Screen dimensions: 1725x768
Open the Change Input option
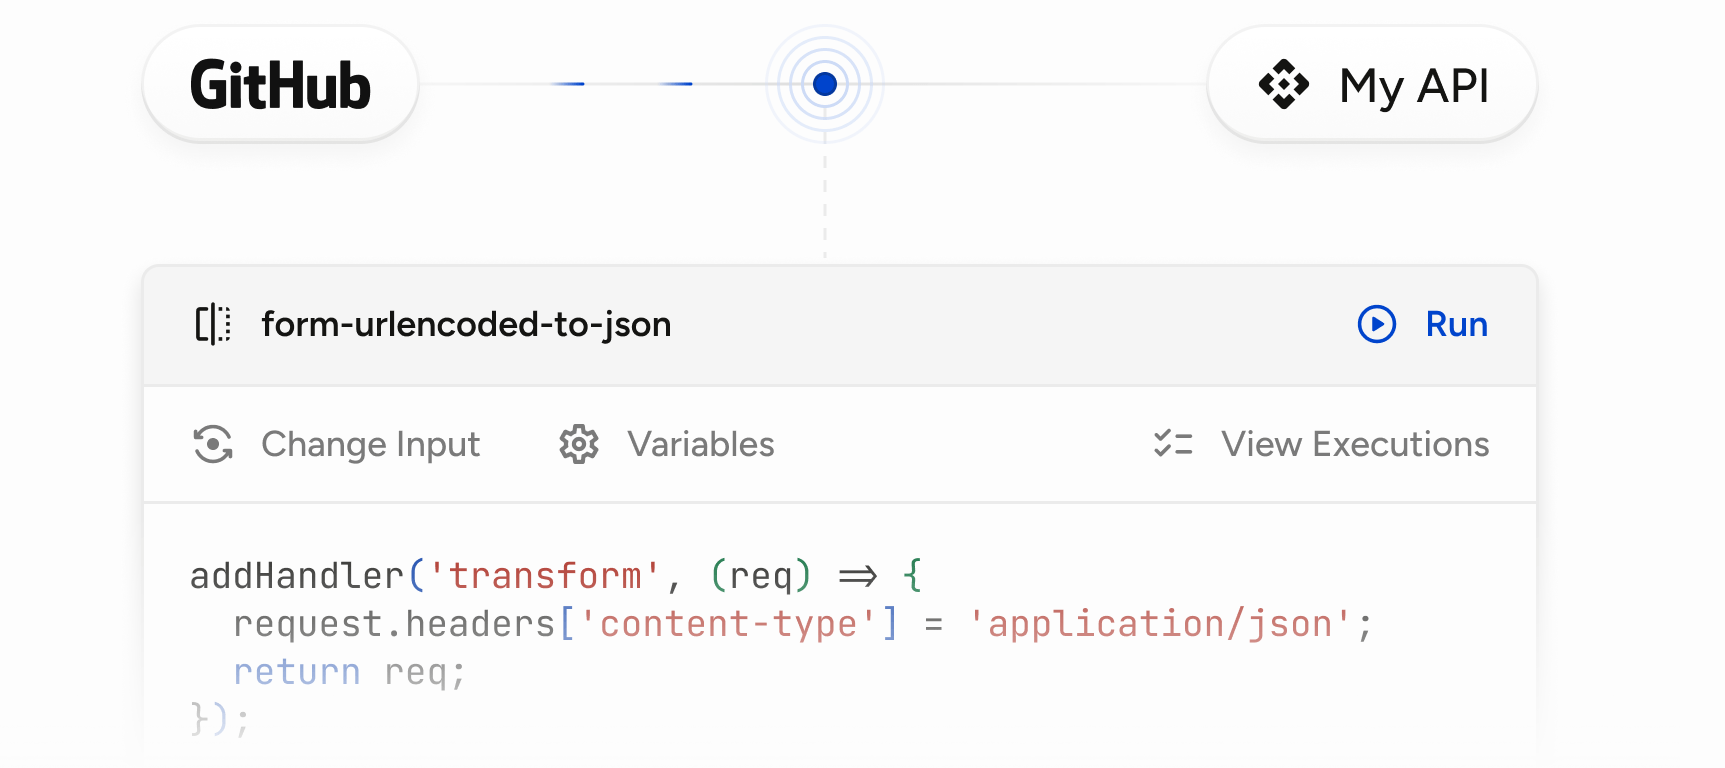click(x=370, y=445)
